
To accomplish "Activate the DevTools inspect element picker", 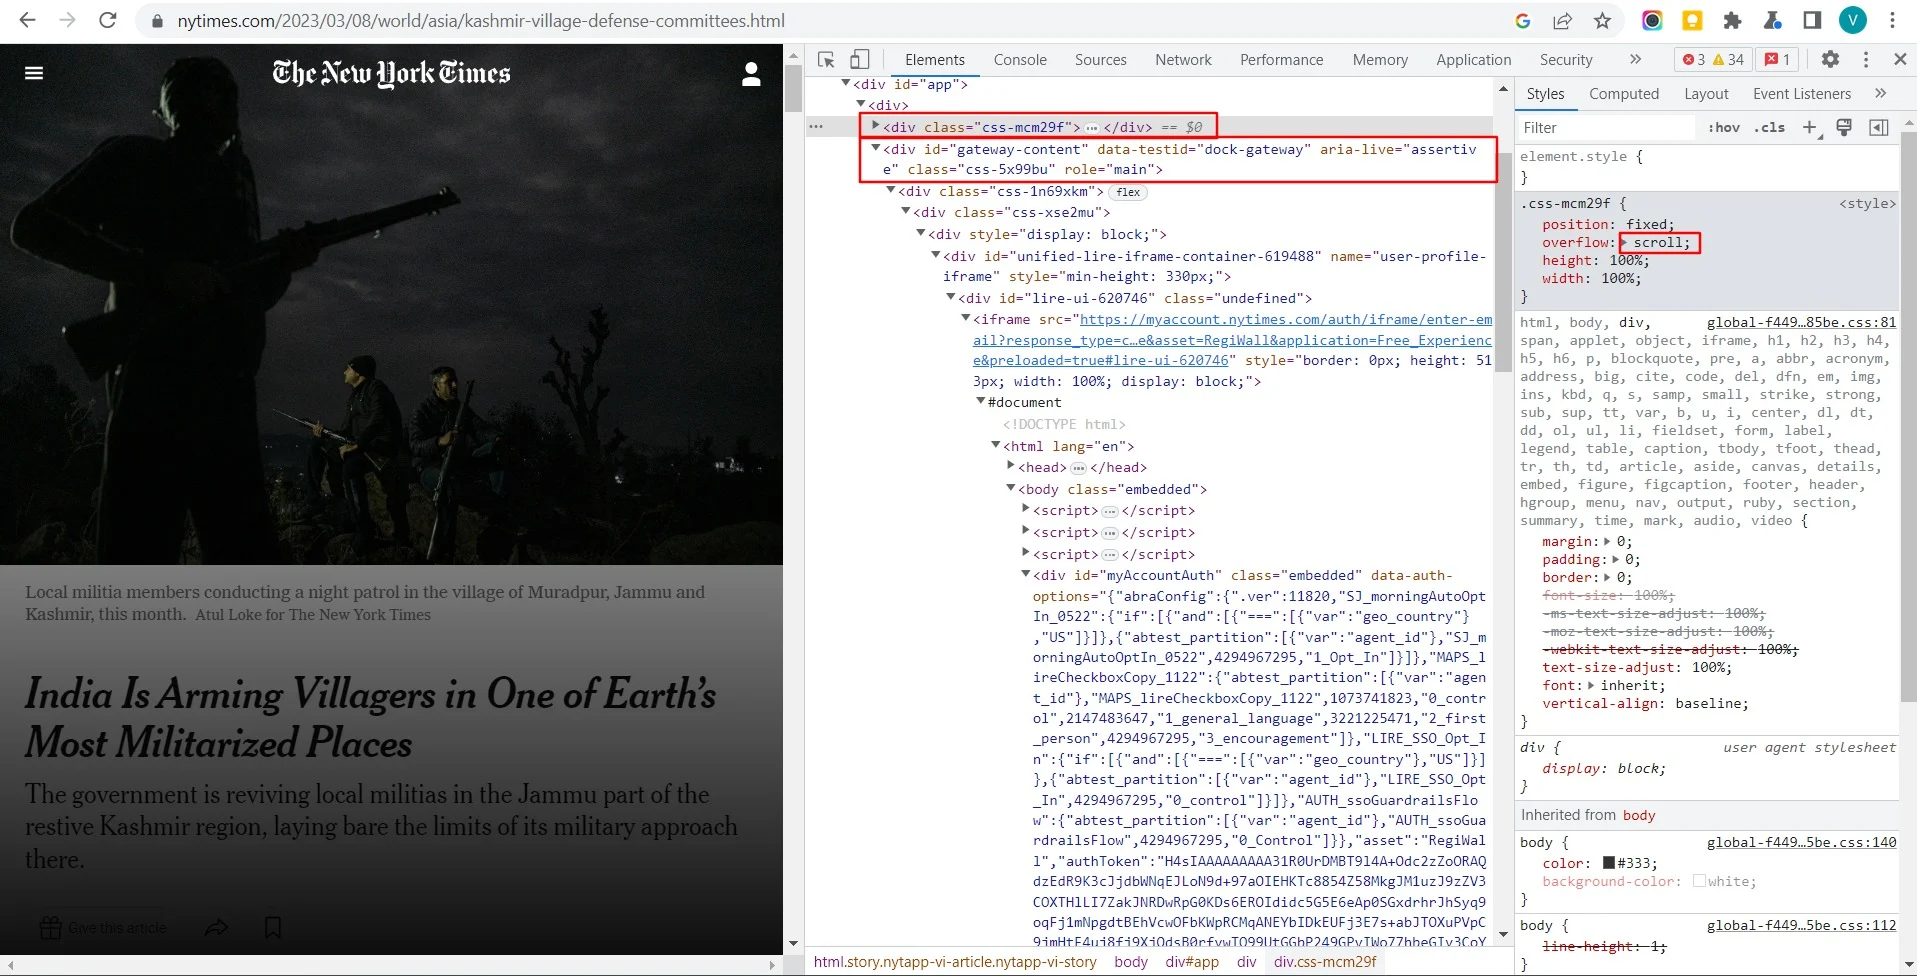I will 826,60.
